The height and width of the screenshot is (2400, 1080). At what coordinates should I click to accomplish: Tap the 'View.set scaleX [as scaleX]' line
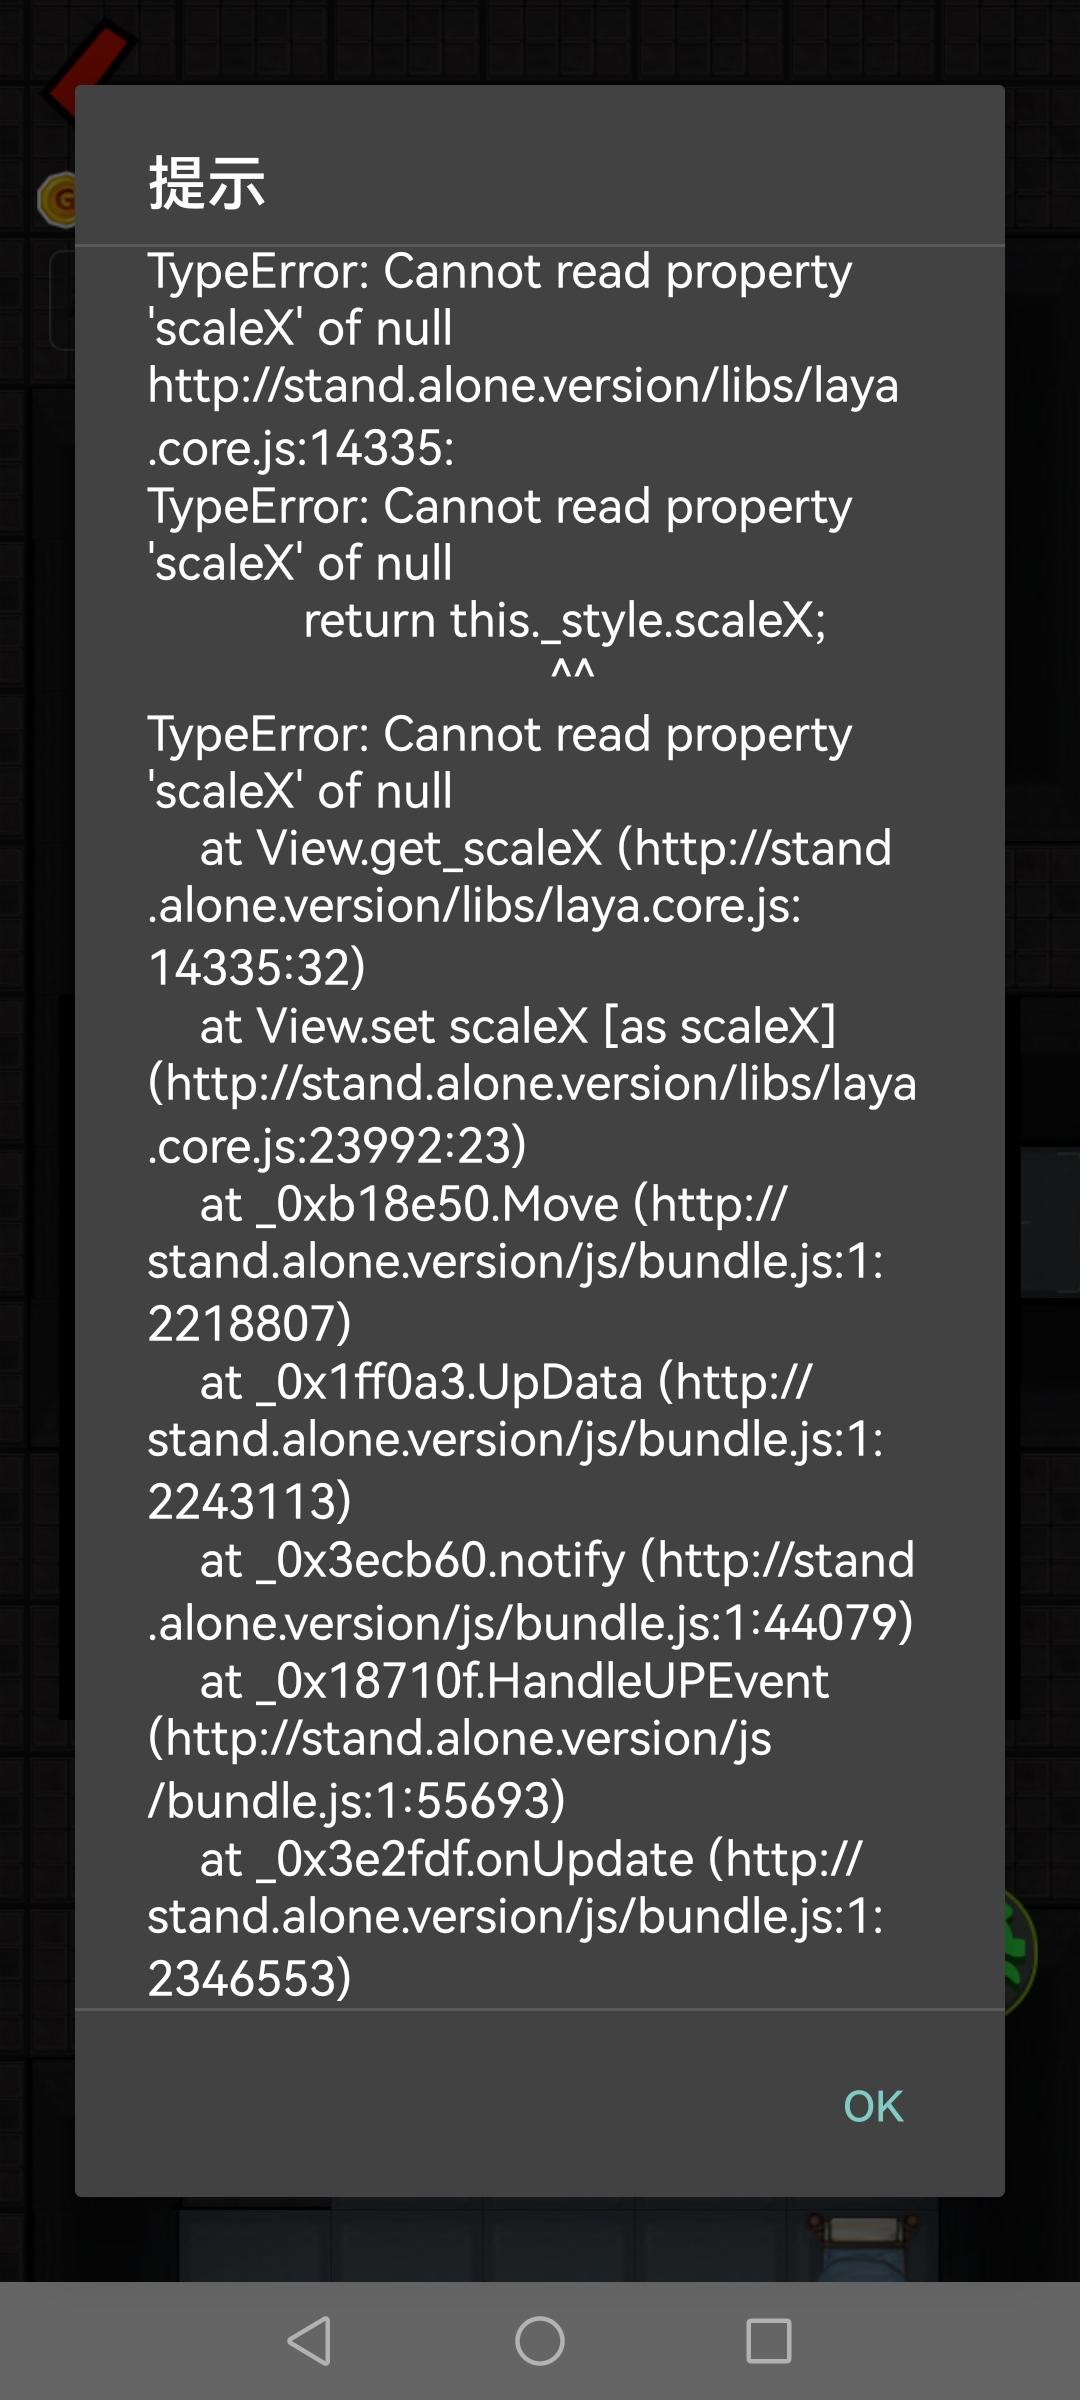pos(517,1027)
